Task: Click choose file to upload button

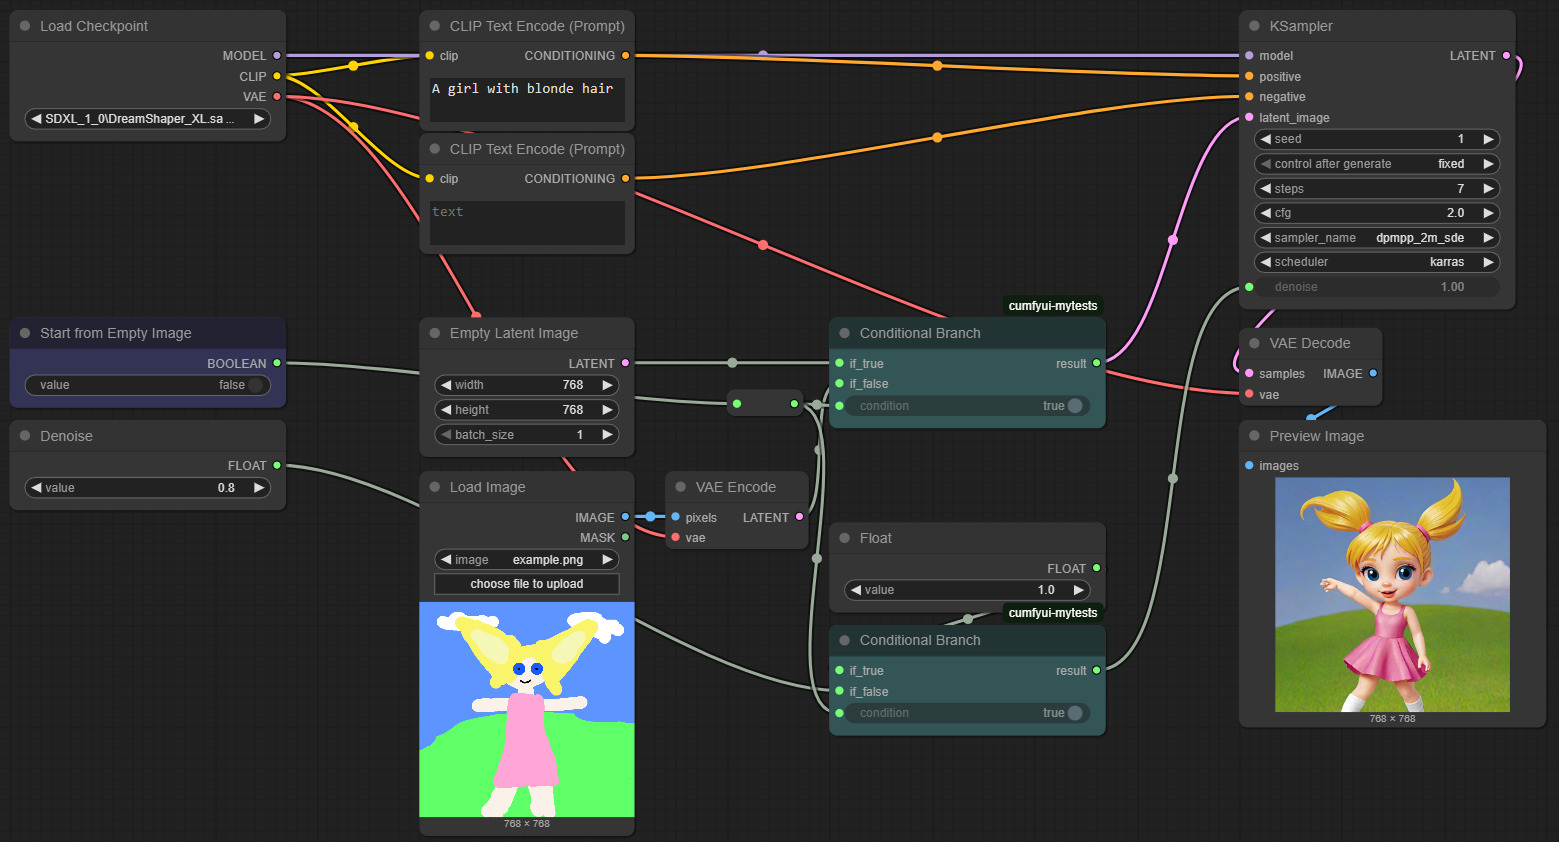Action: (527, 584)
